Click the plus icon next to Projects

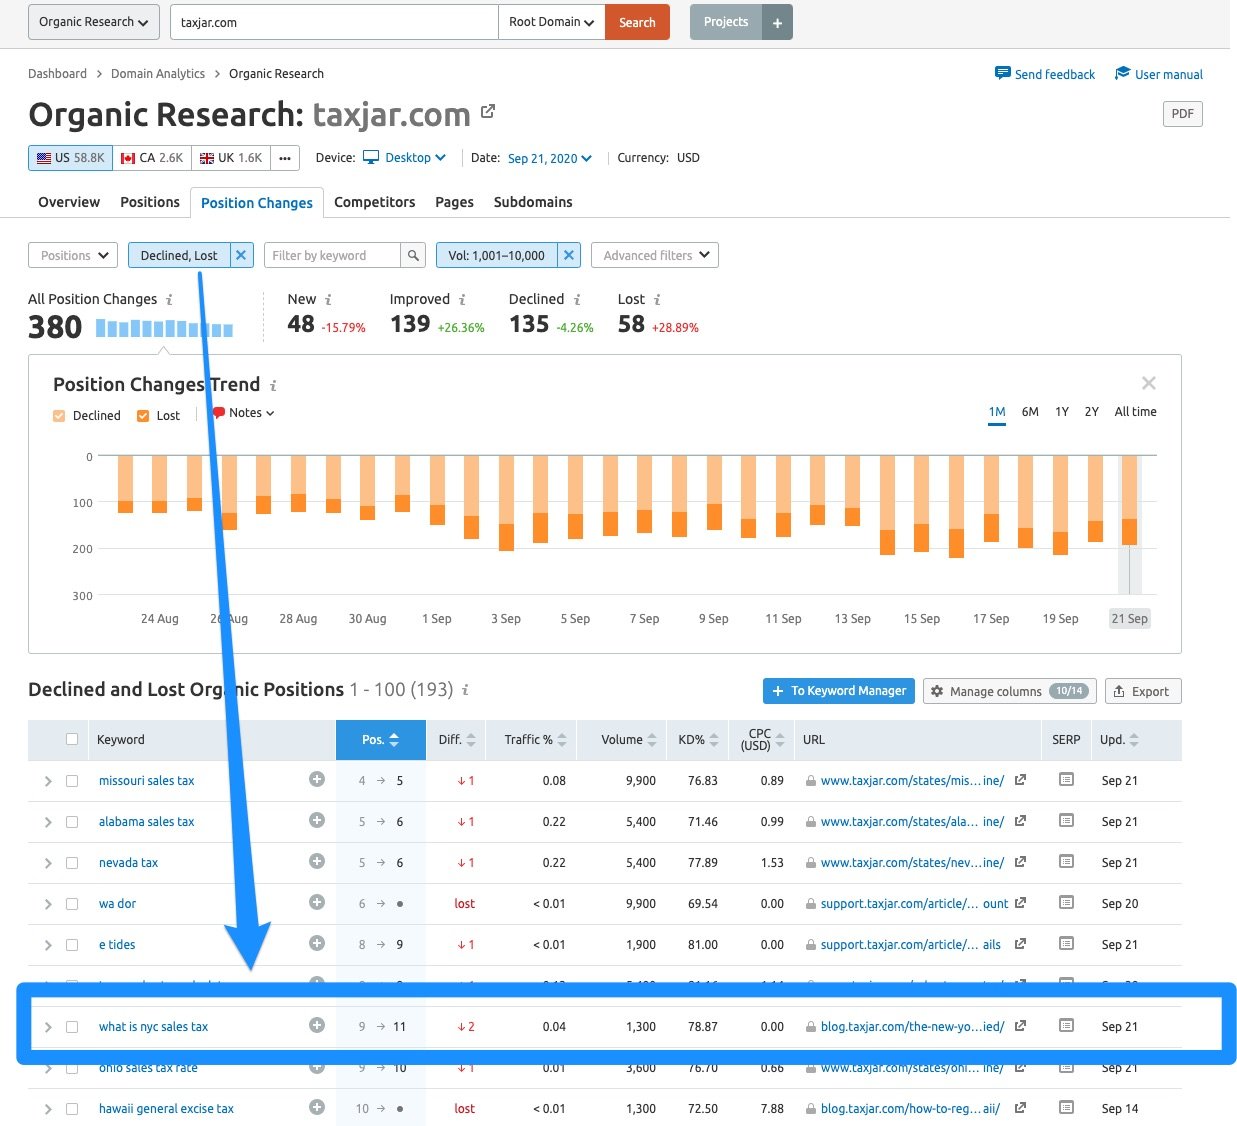(x=777, y=21)
